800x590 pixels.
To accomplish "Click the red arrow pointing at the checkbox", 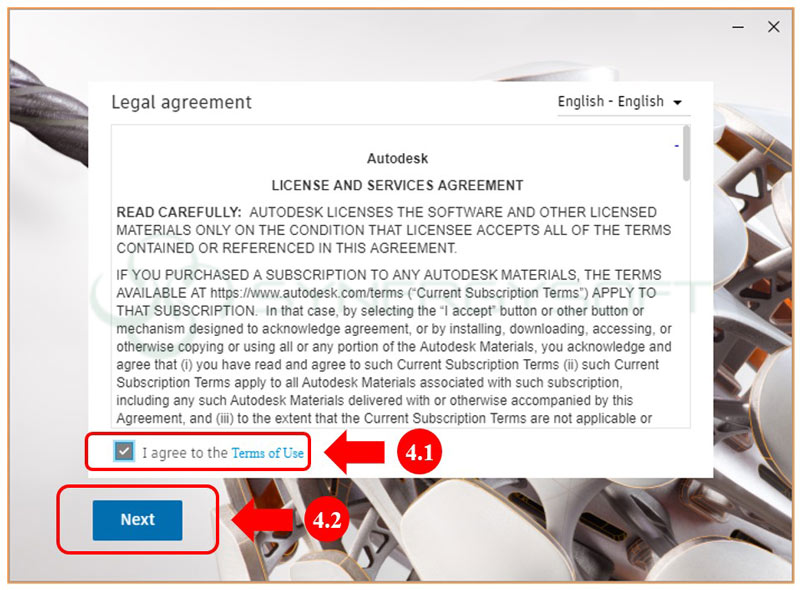I will coord(355,452).
